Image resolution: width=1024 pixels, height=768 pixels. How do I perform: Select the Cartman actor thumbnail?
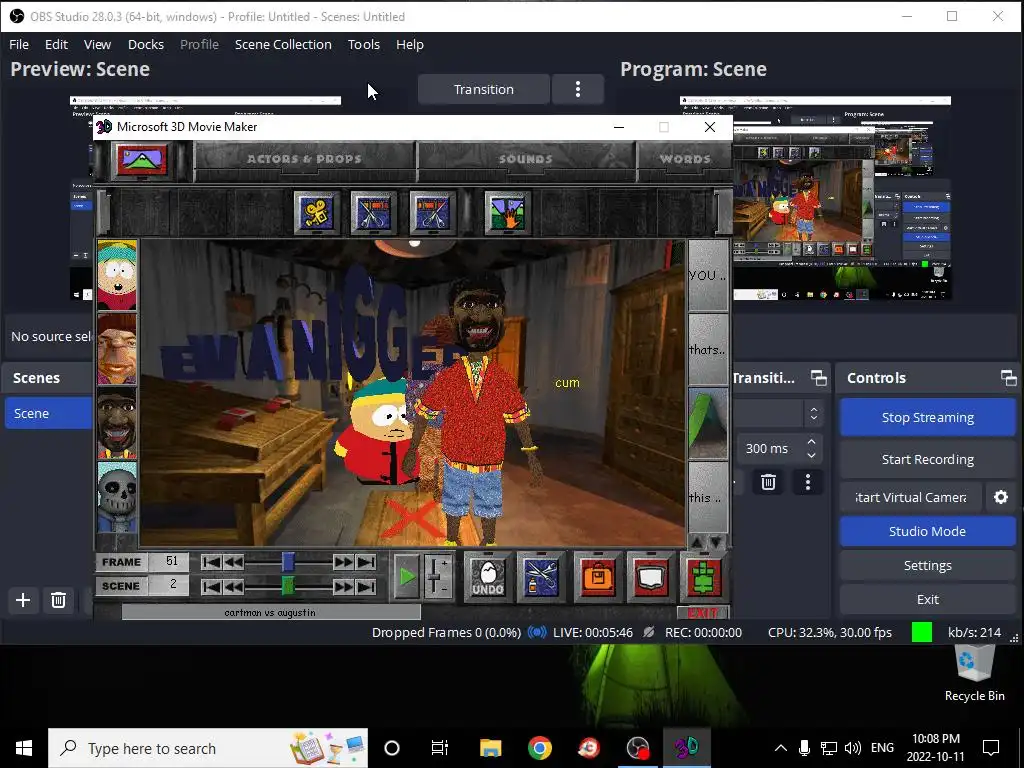(x=117, y=275)
